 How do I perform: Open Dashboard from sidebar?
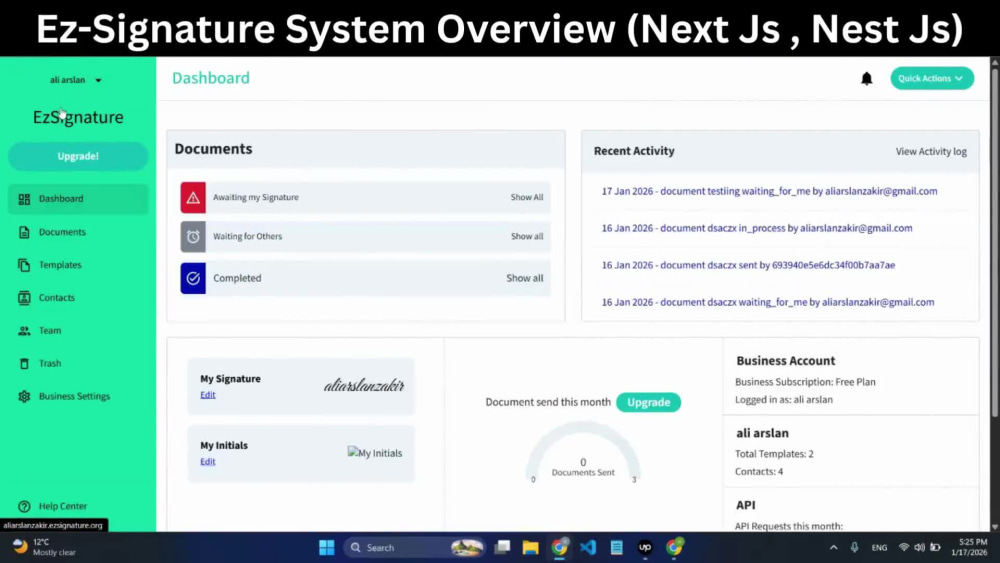[78, 199]
